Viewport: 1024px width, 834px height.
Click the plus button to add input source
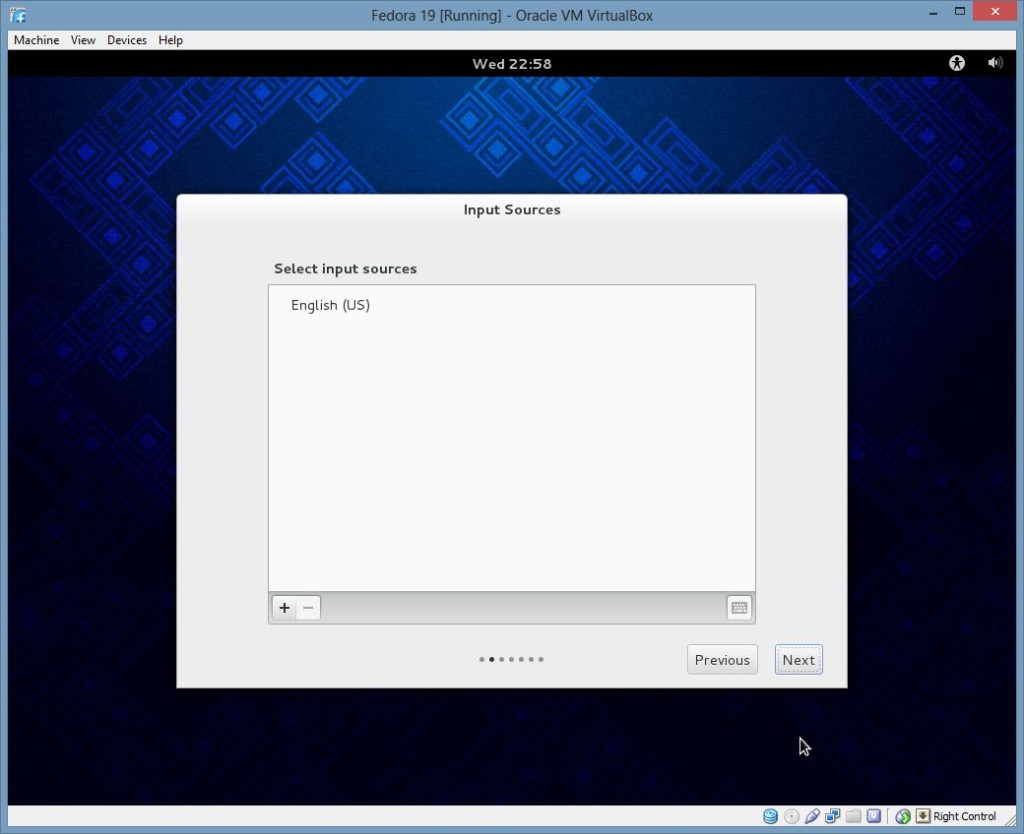tap(284, 608)
